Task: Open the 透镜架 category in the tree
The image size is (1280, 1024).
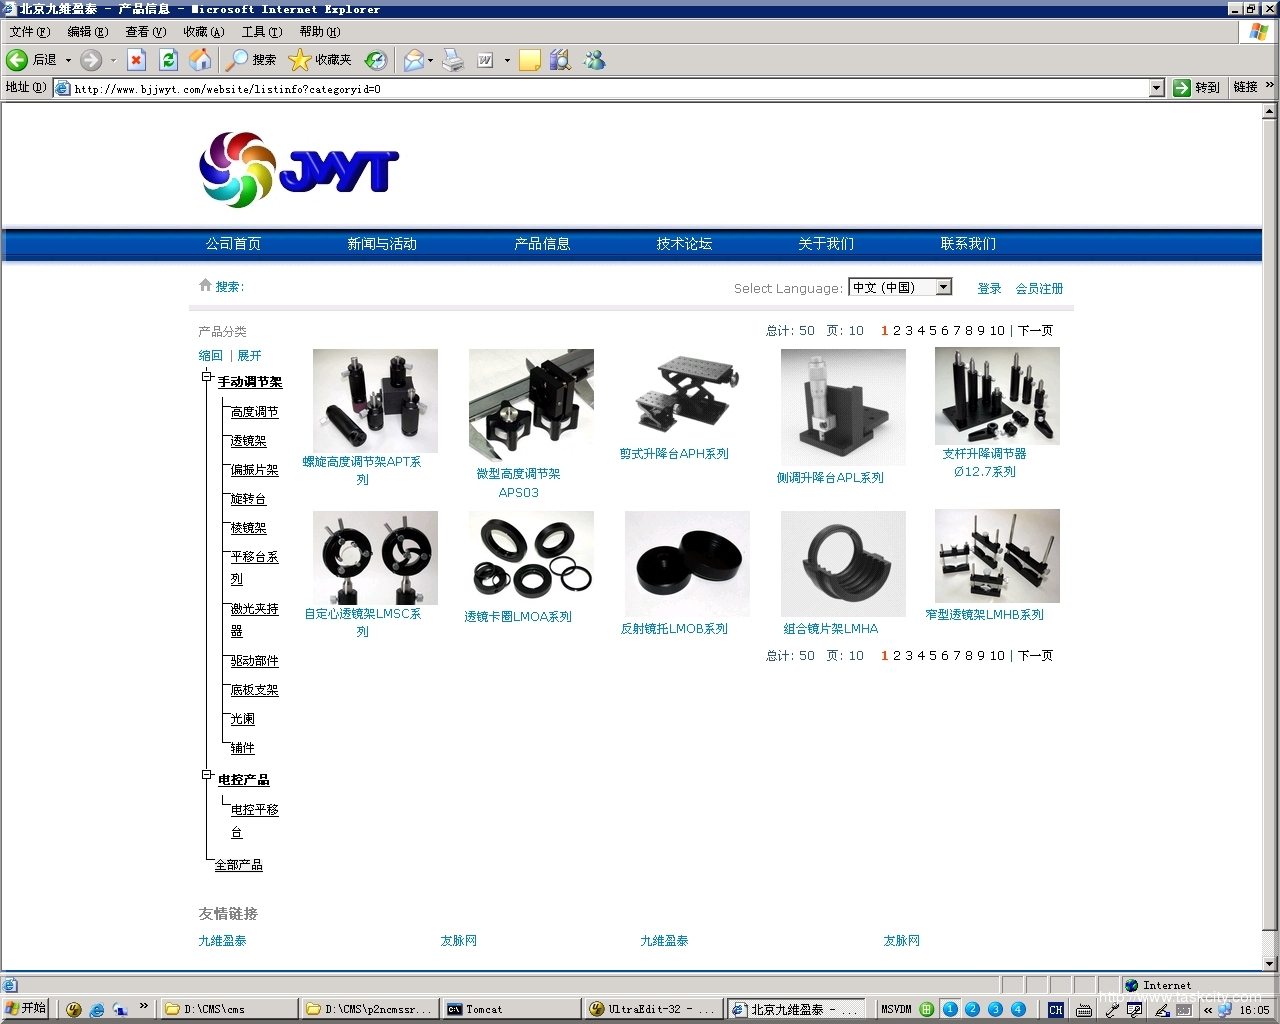Action: click(248, 441)
